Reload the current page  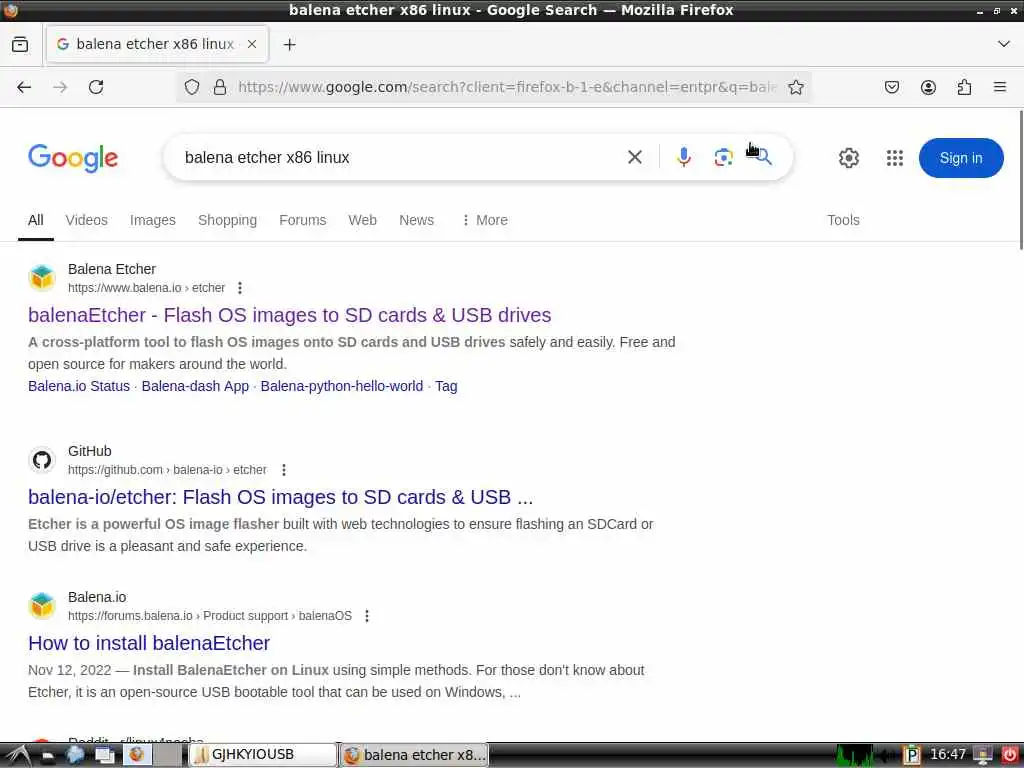point(96,87)
